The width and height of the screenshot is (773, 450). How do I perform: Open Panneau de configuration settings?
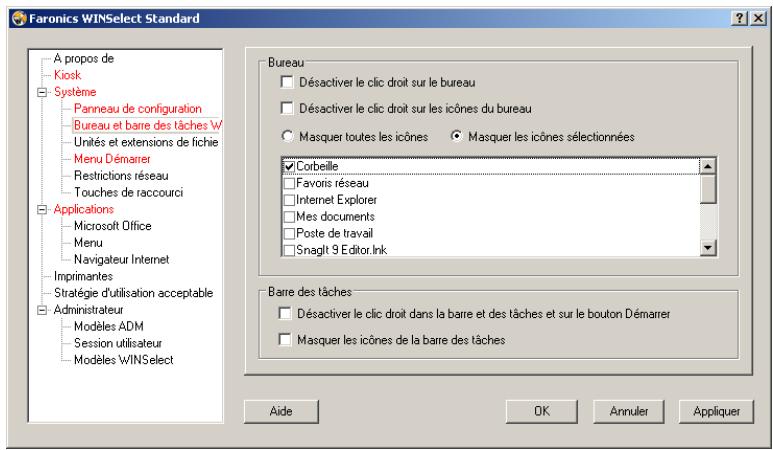(138, 108)
